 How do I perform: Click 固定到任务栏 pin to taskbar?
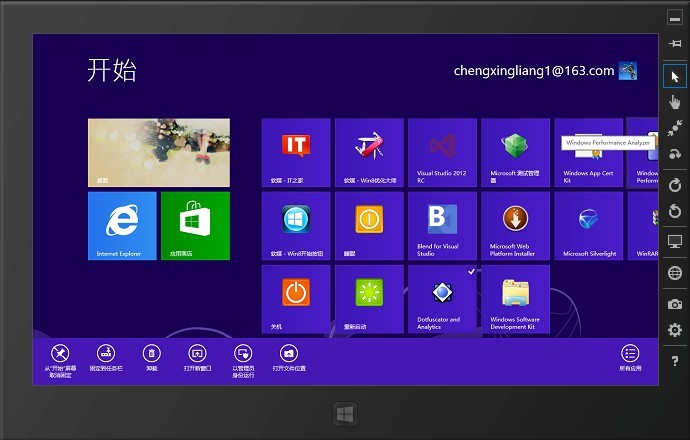click(x=106, y=359)
